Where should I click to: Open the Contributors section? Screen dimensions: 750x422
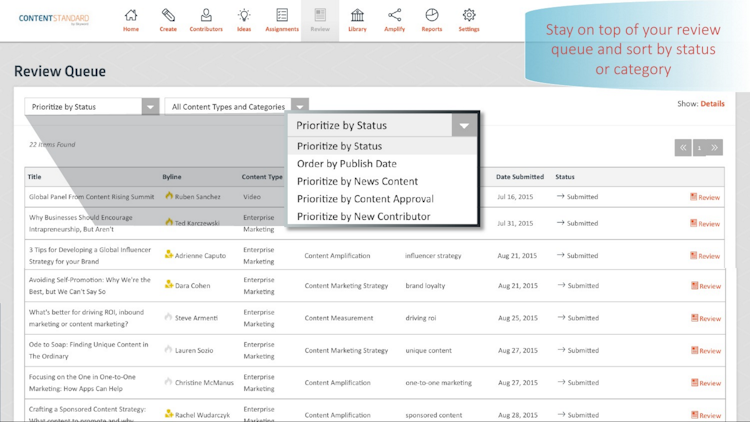coord(206,21)
